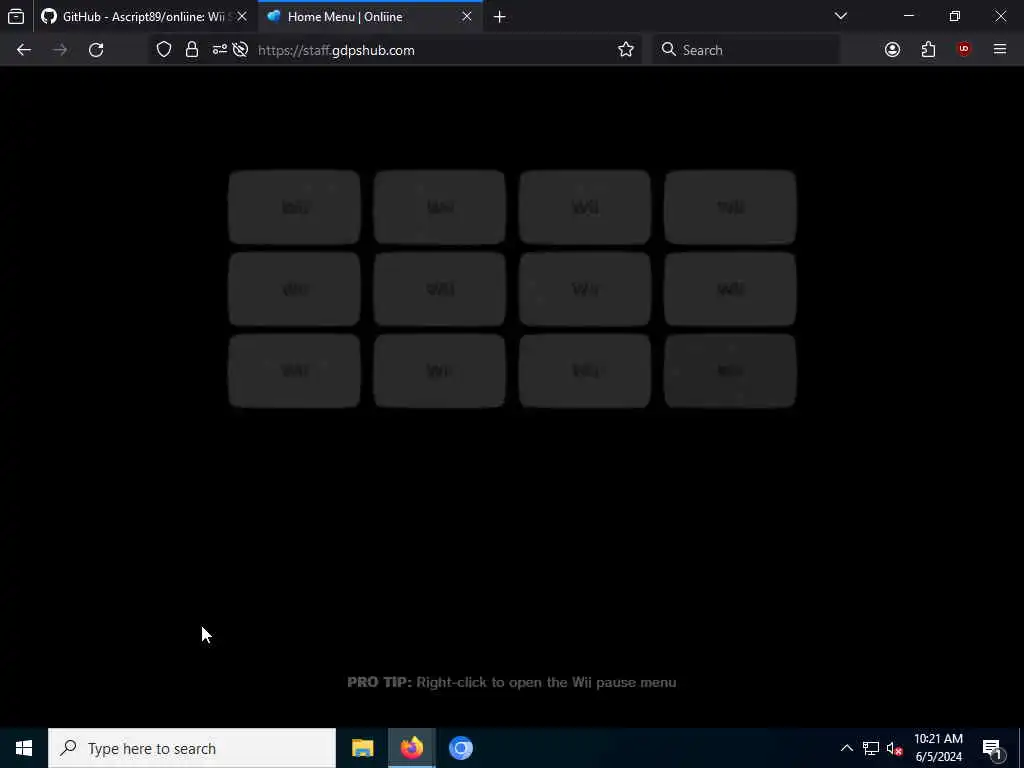Expand the list all tabs dropdown
1024x768 pixels.
point(840,16)
